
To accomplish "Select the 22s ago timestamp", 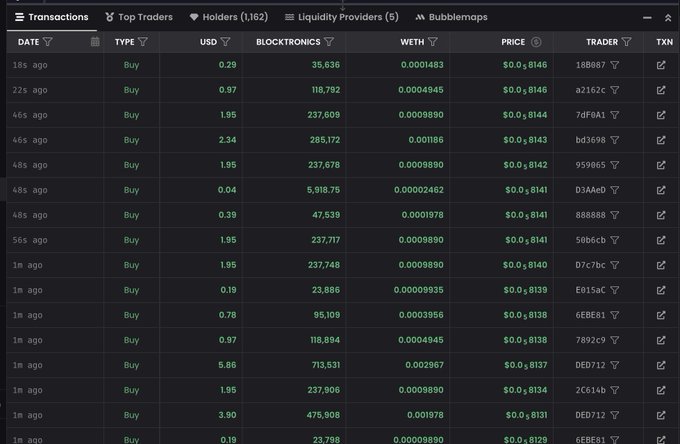I will pos(30,90).
